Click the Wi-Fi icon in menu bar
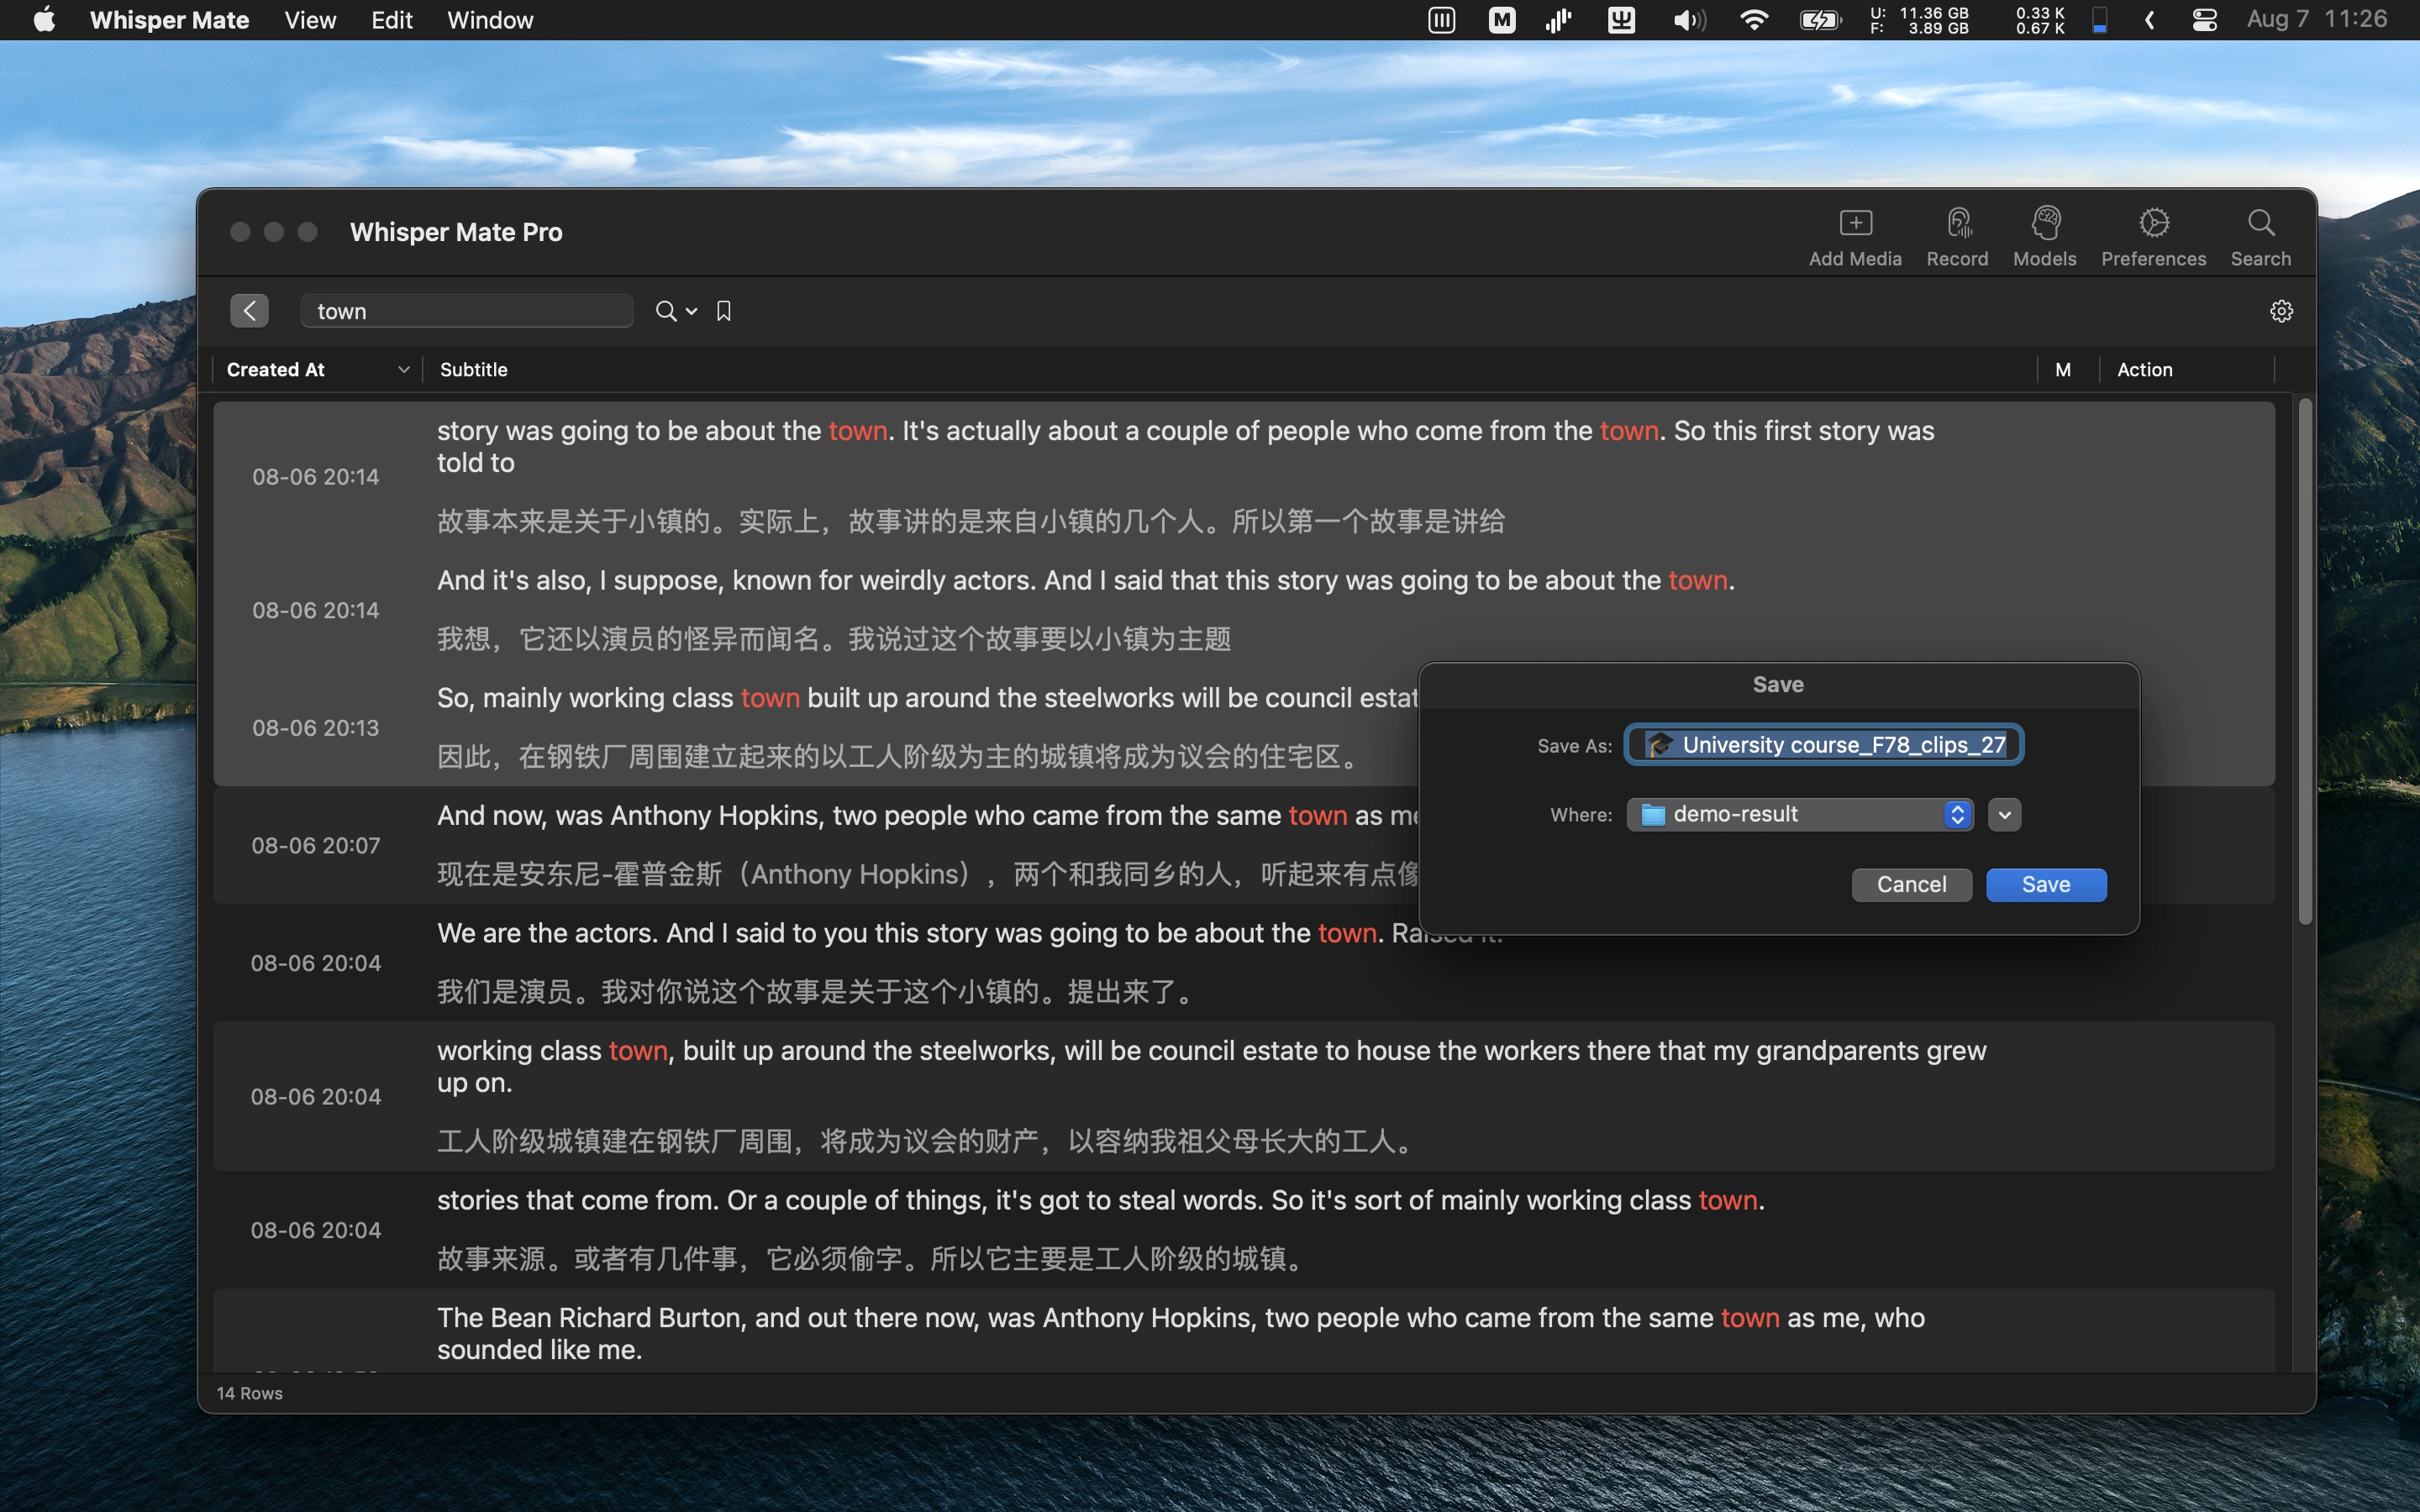This screenshot has height=1512, width=2420. (x=1754, y=20)
